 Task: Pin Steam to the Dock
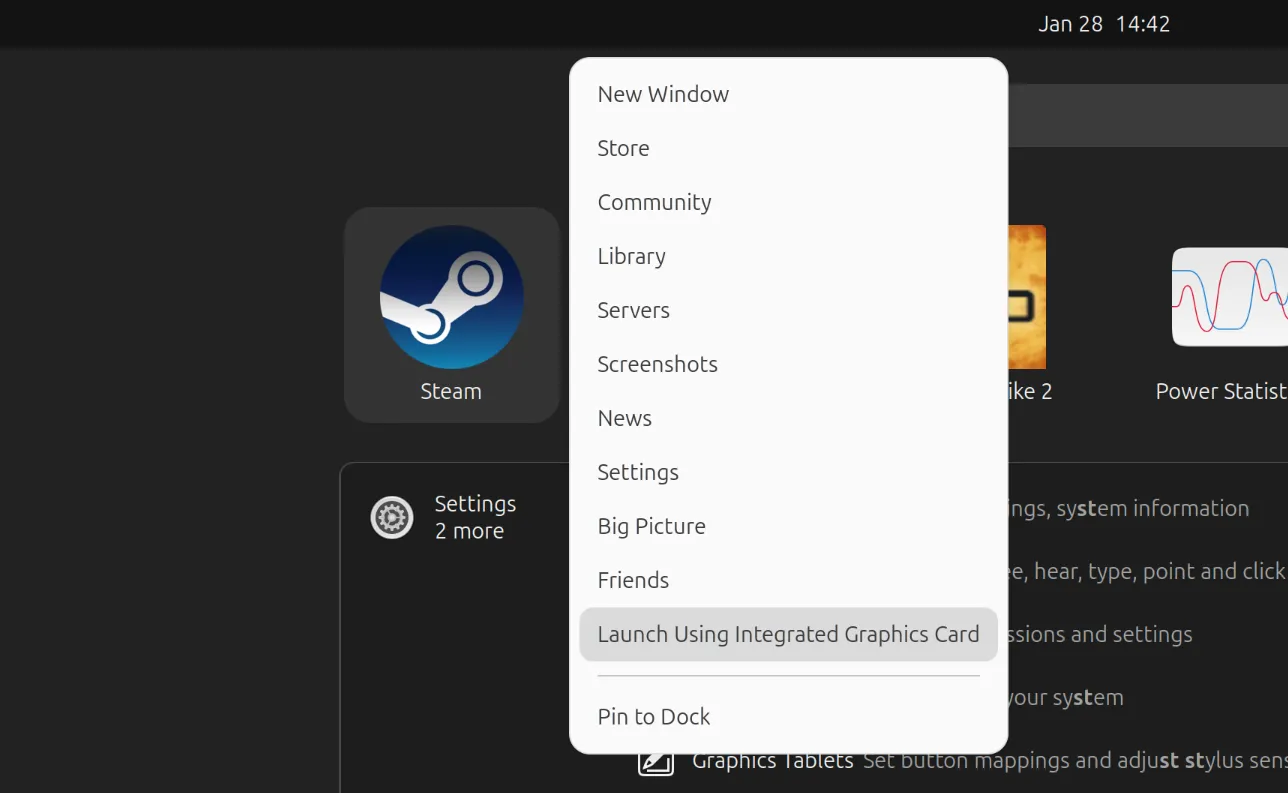653,717
